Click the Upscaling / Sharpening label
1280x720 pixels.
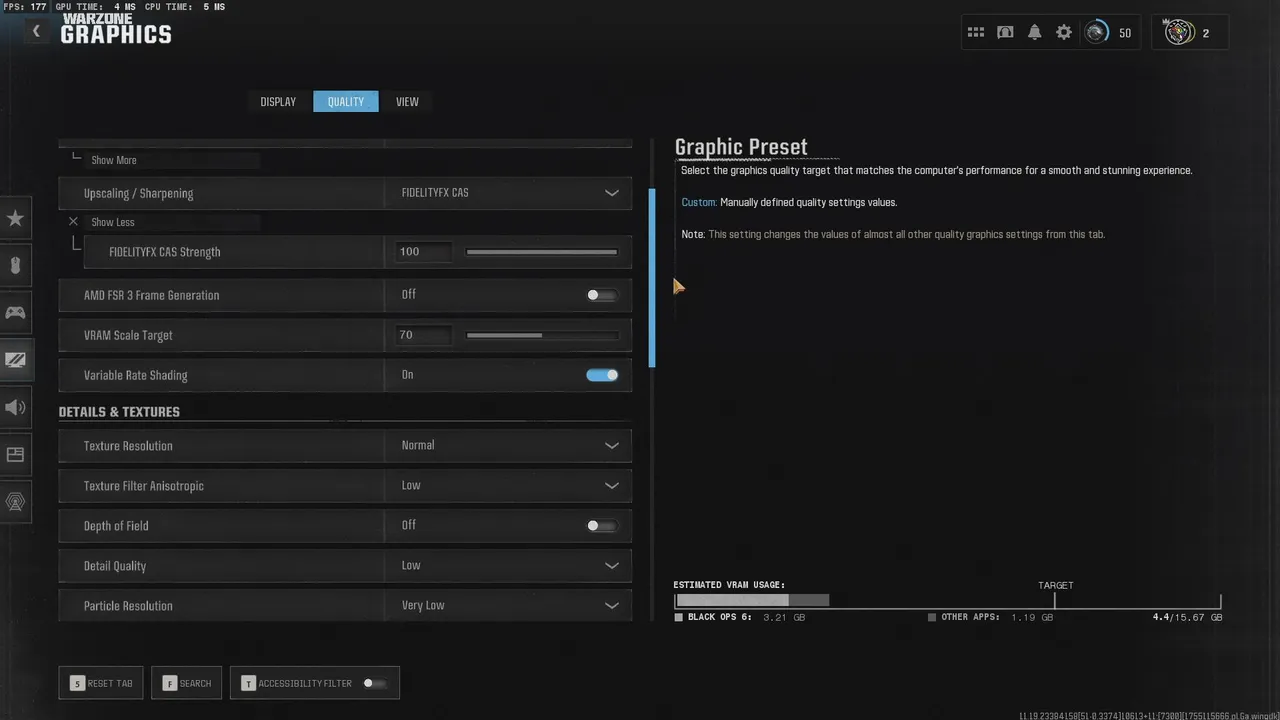pos(138,193)
